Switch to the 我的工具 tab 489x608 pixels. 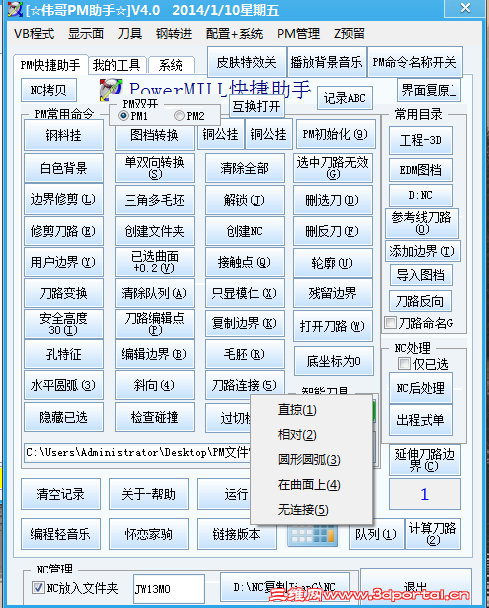coord(117,65)
